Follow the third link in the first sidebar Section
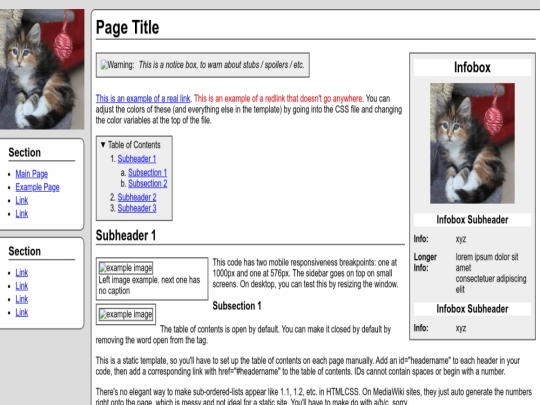The image size is (540, 405). (22, 200)
